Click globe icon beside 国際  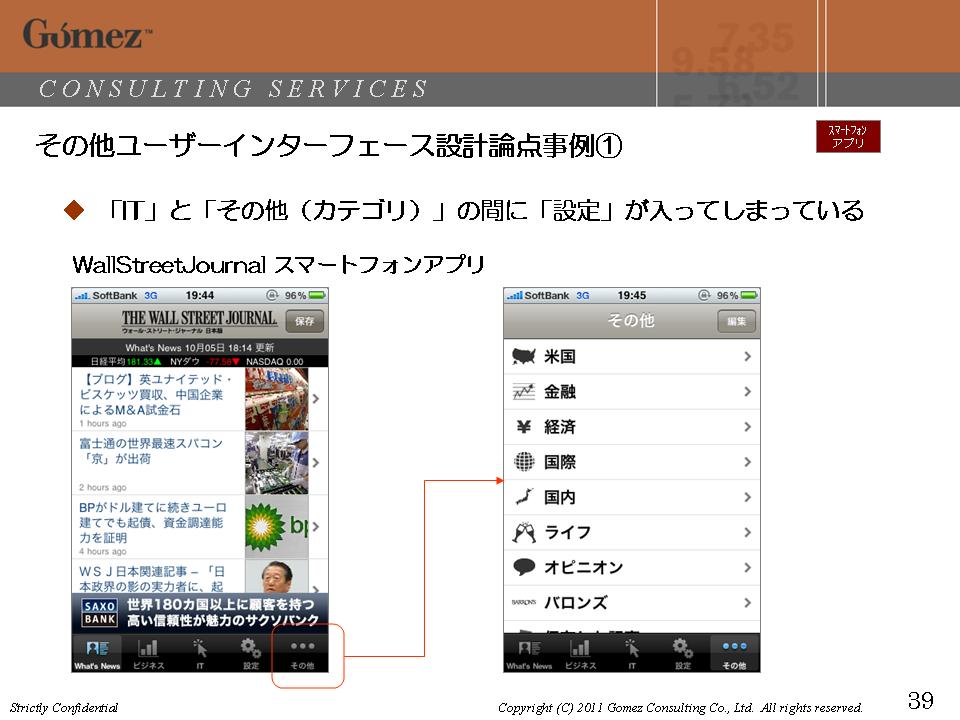(x=523, y=462)
